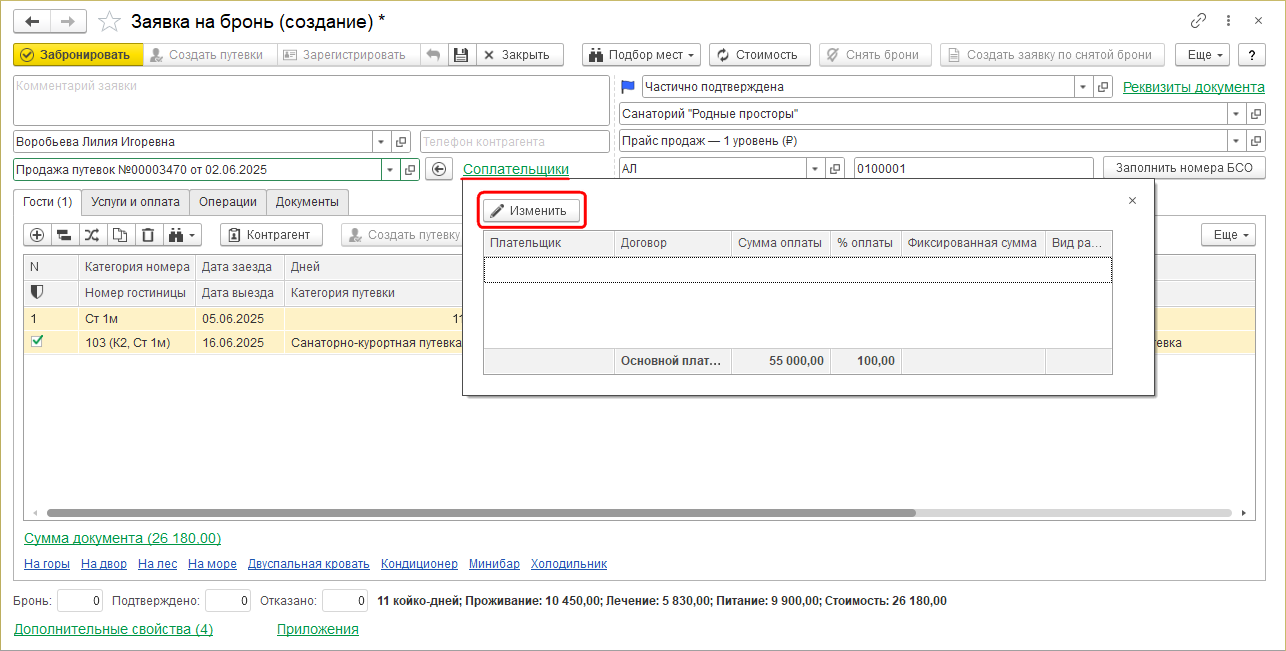1286x651 pixels.
Task: Expand the Воробьева Лилия Игоревна dropdown arrow
Action: pyautogui.click(x=381, y=142)
